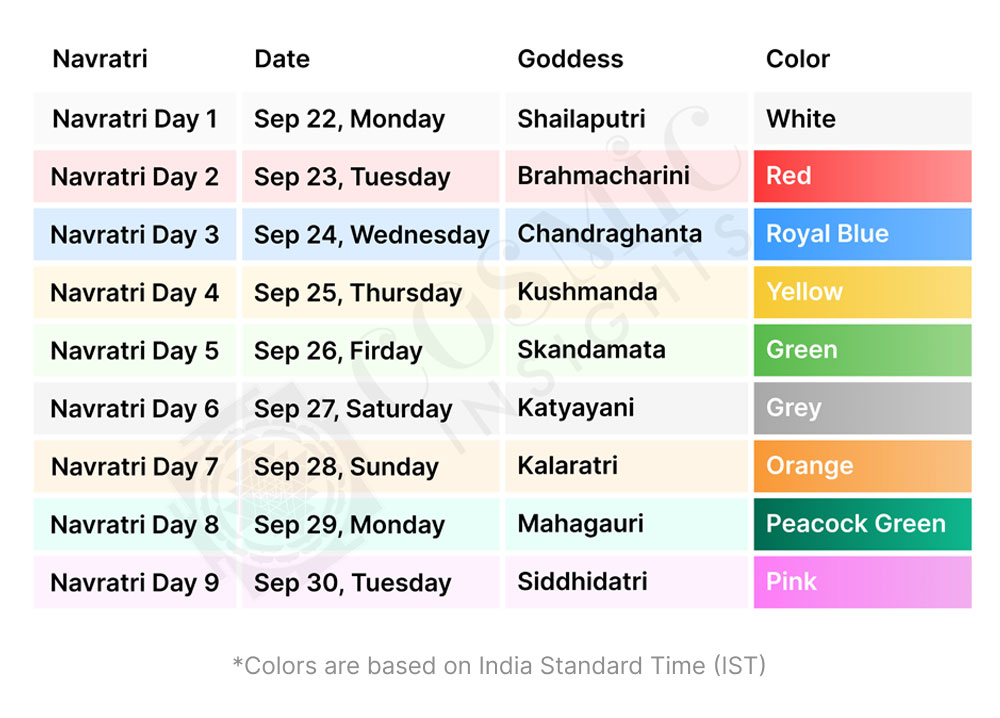Viewport: 1000px width, 718px height.
Task: Click the Sep 24, Wednesday date cell
Action: (371, 235)
